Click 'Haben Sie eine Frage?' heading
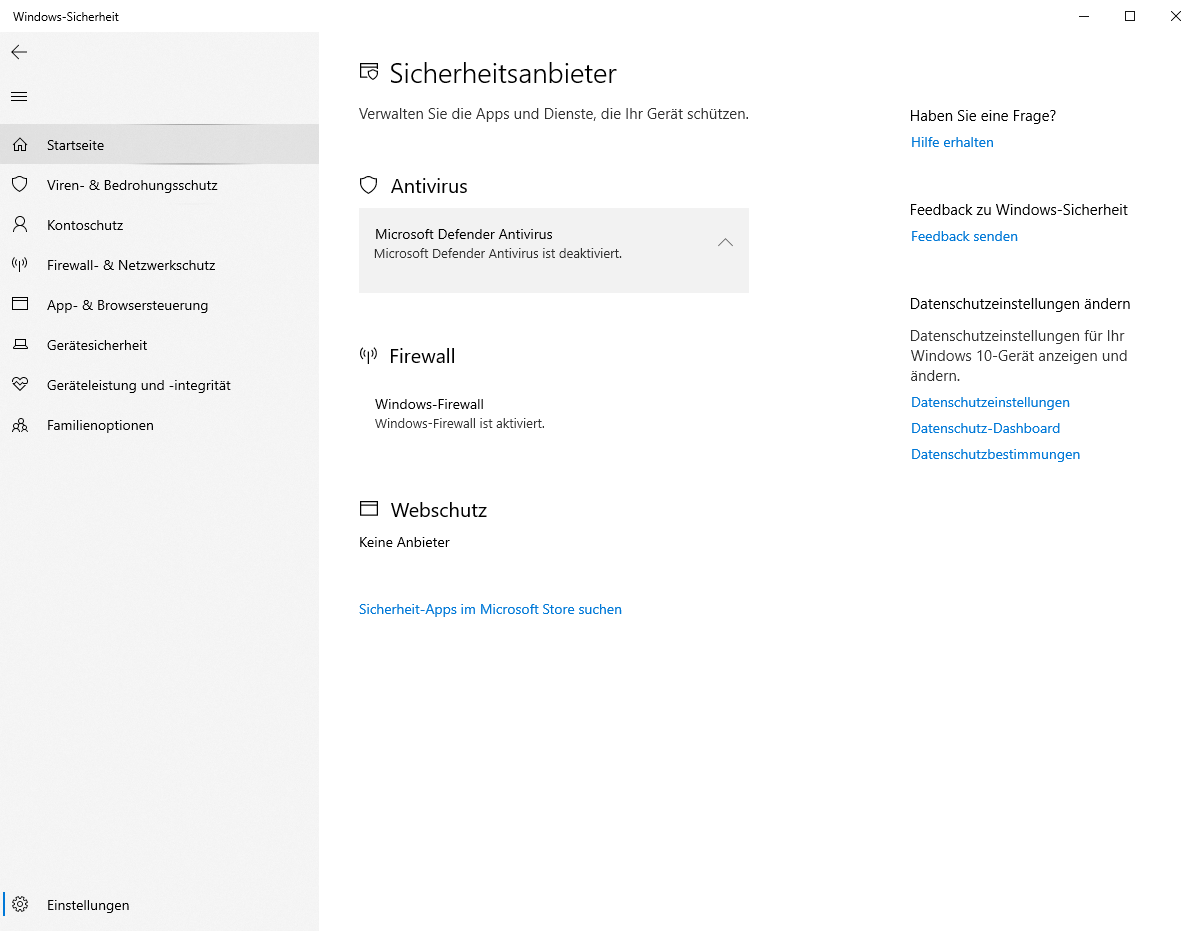Image resolution: width=1198 pixels, height=931 pixels. click(x=983, y=115)
